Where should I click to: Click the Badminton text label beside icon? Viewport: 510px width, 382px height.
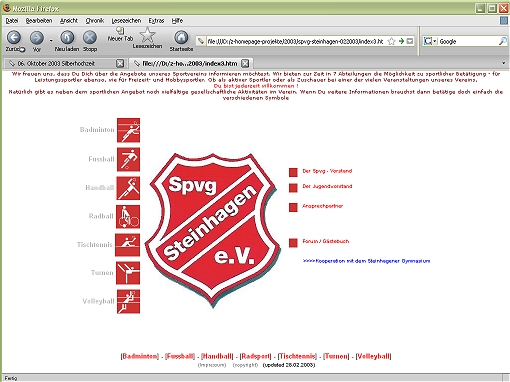[97, 130]
